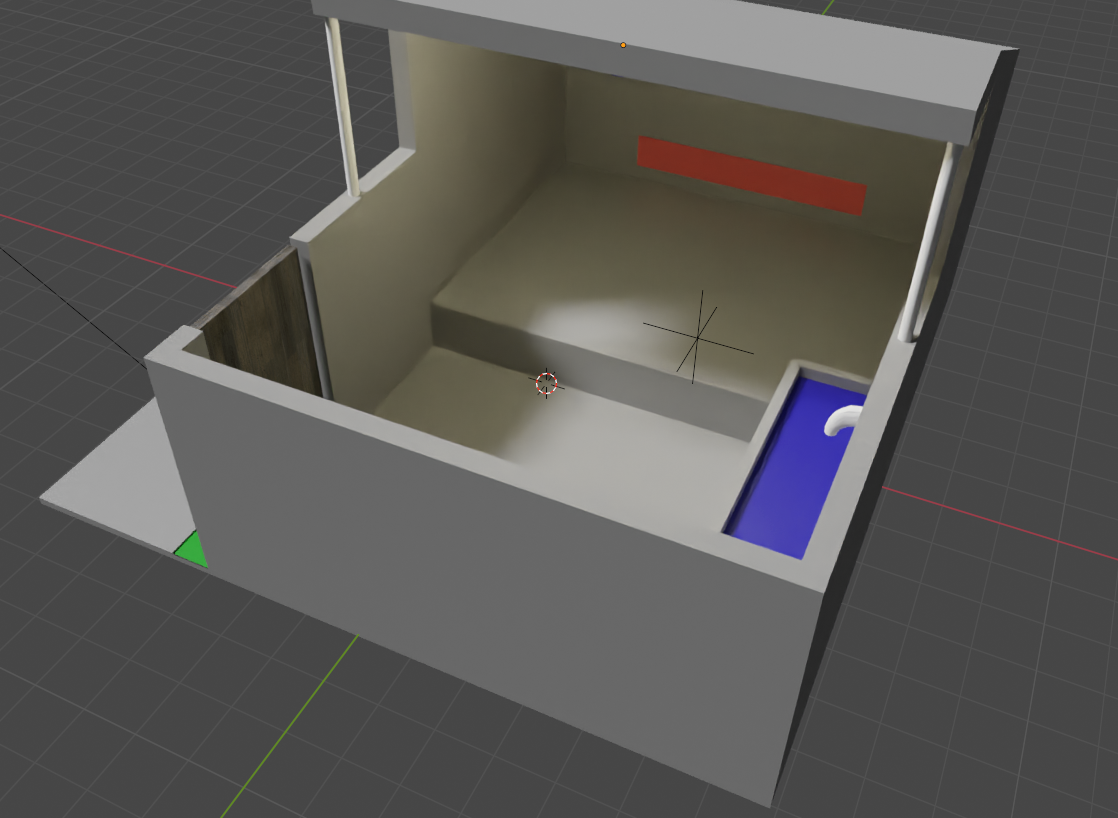This screenshot has width=1118, height=818.
Task: Click the red-and-white 3D cursor
Action: pyautogui.click(x=546, y=384)
